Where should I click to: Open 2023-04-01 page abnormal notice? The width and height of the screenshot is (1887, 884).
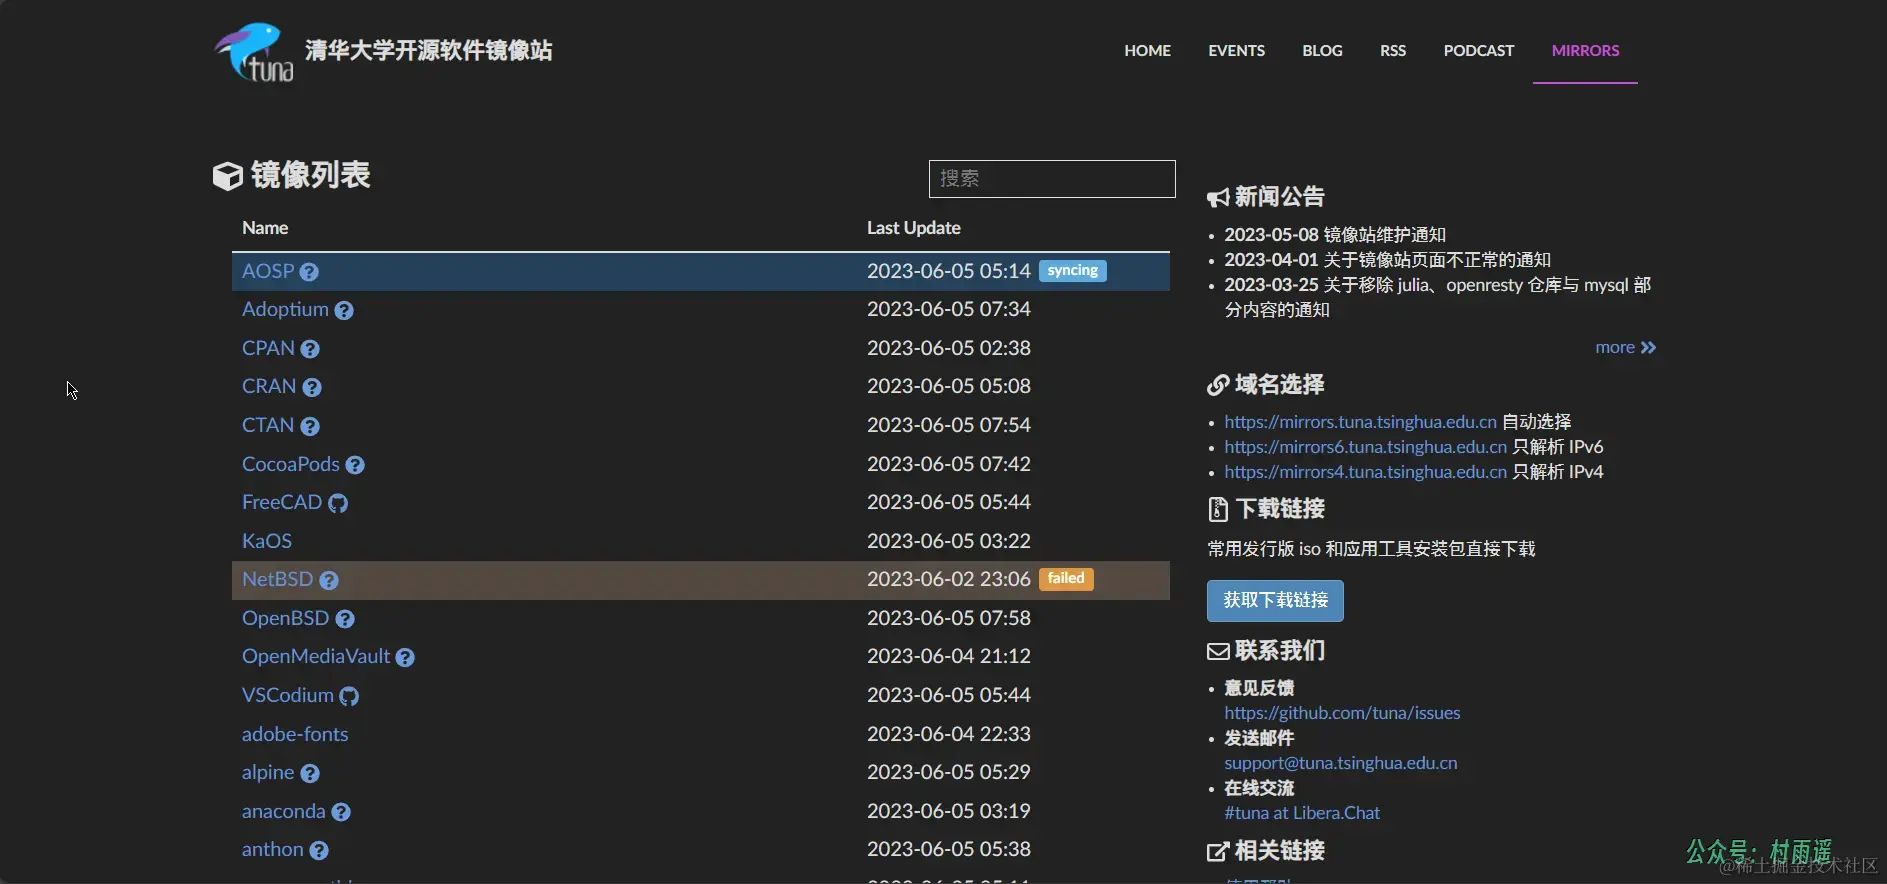click(x=1388, y=261)
